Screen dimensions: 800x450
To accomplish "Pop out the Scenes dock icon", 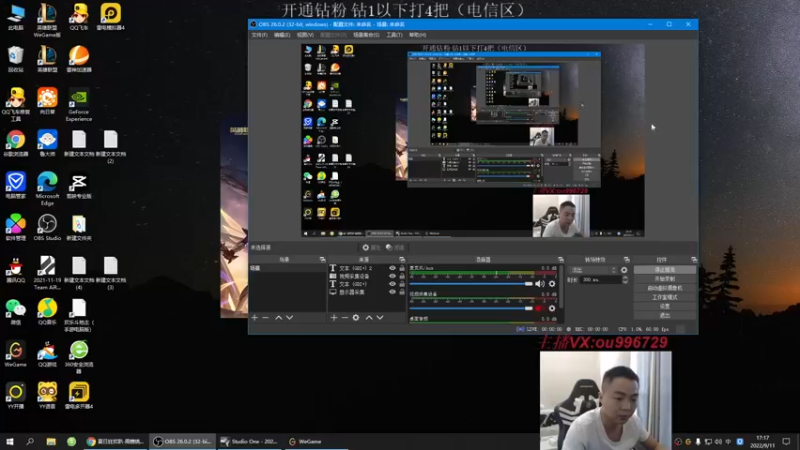I will tap(322, 260).
